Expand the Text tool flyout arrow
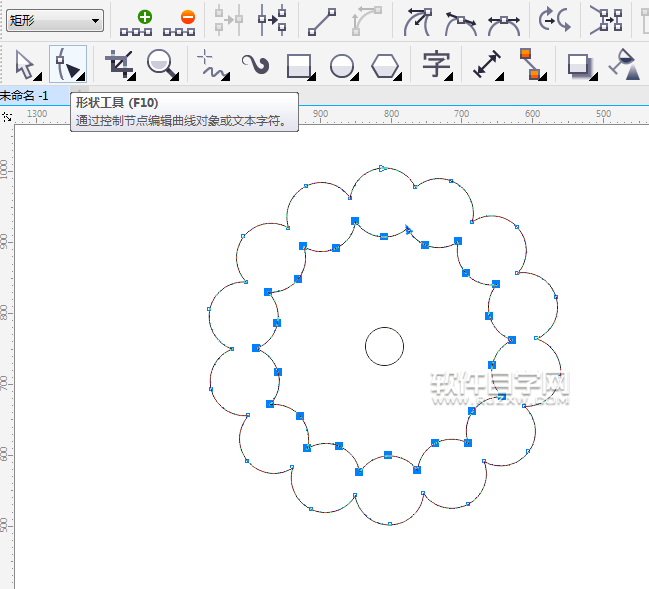Screen dimensions: 649x589 pos(449,76)
